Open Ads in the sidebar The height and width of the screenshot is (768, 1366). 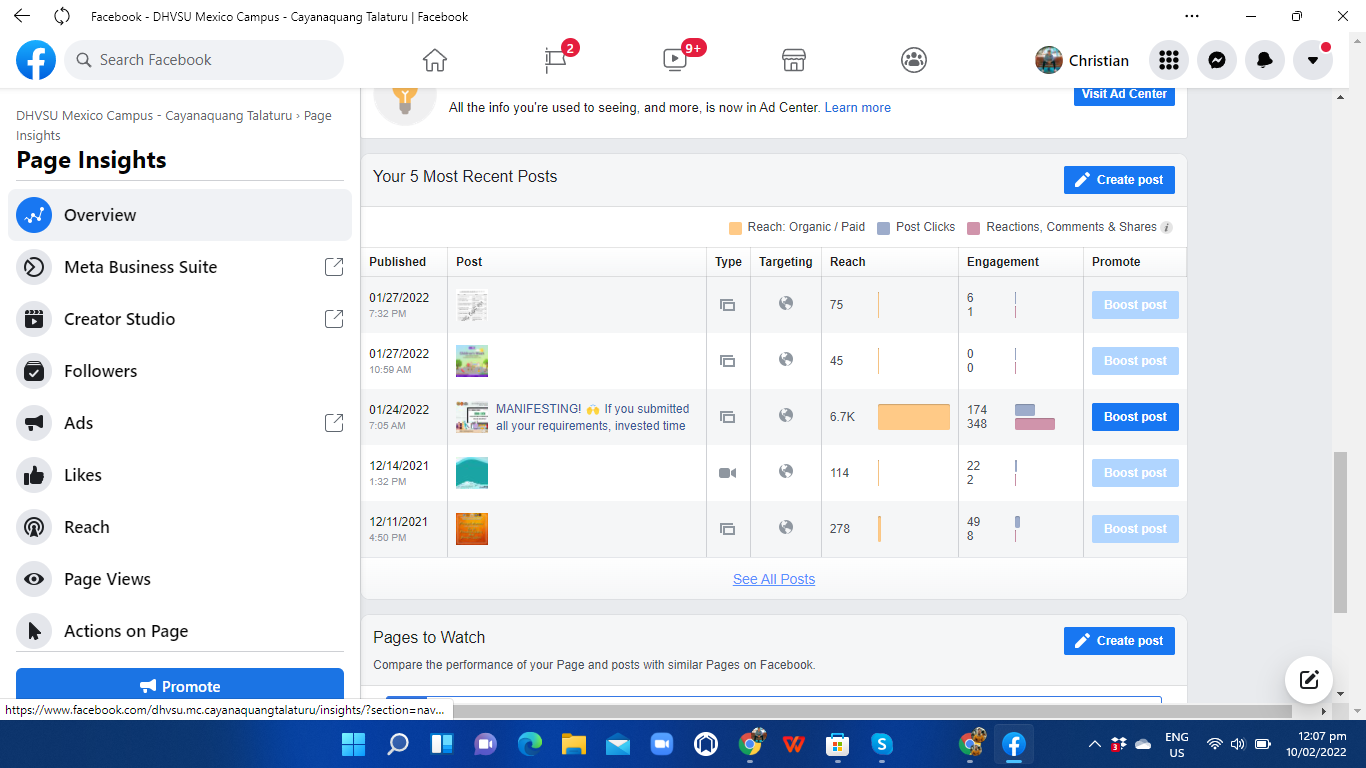180,423
